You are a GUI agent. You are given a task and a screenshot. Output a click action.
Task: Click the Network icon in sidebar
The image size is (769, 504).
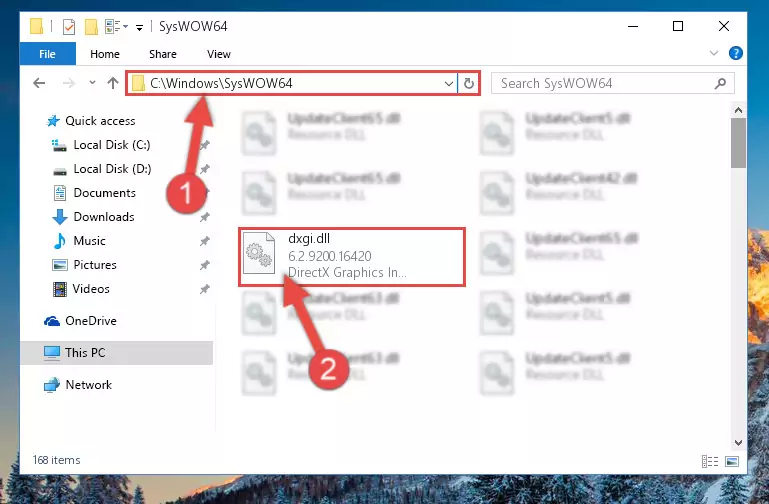point(51,385)
